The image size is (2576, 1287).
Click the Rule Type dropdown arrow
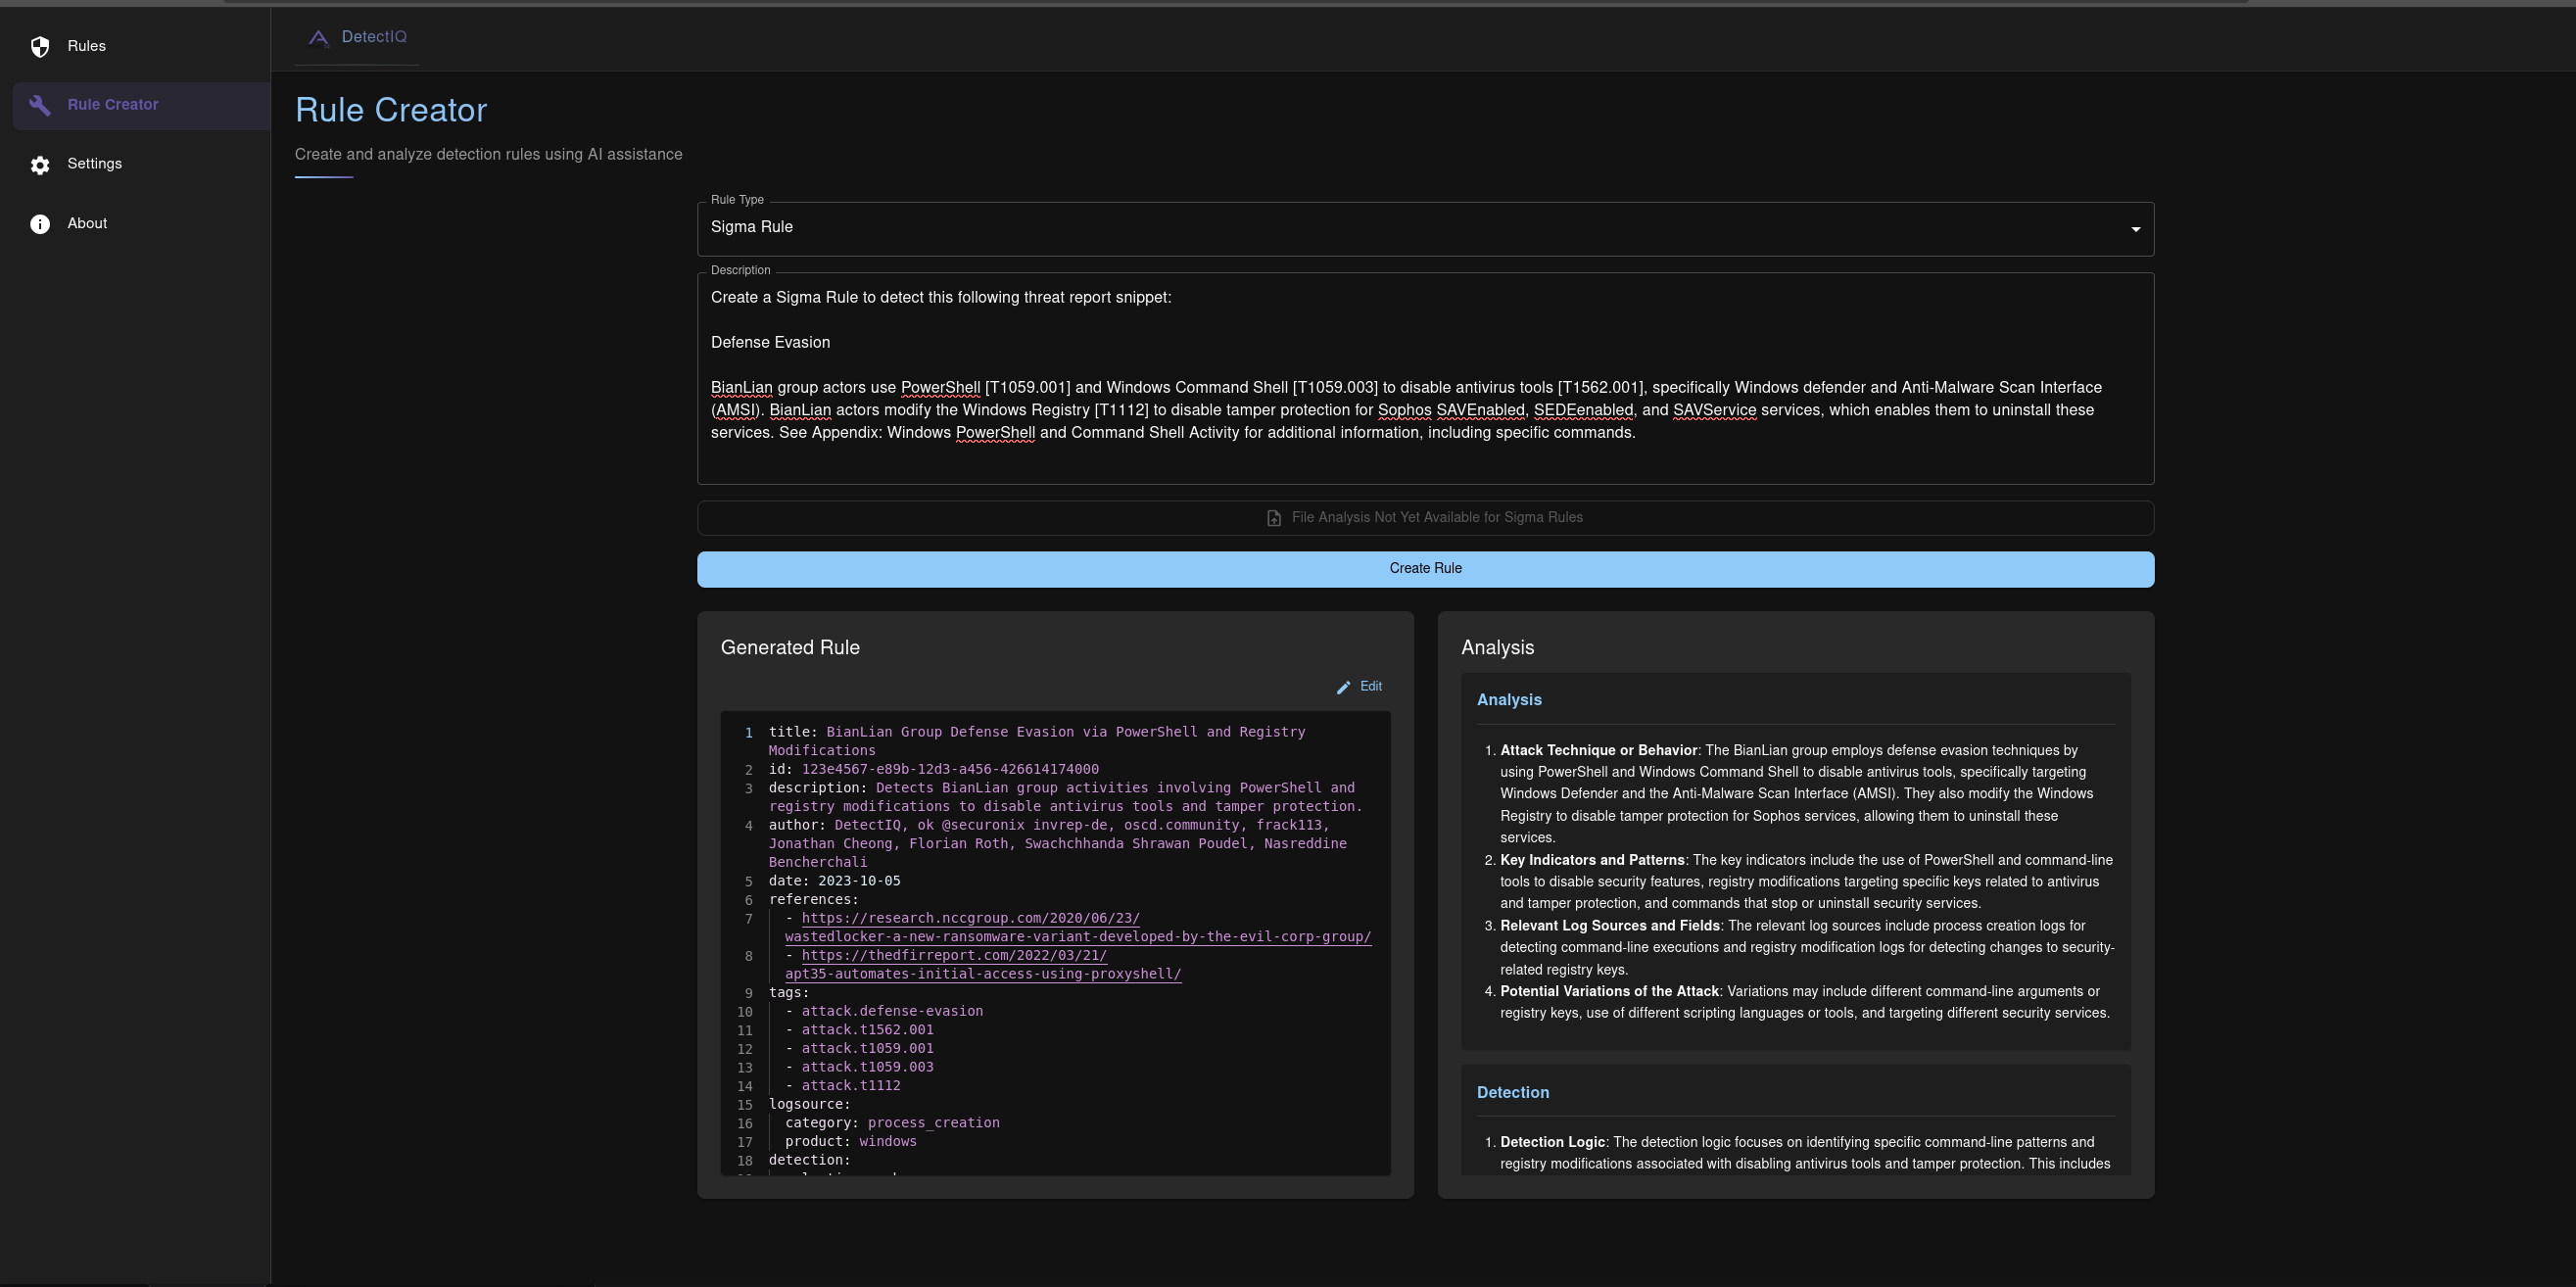2135,228
